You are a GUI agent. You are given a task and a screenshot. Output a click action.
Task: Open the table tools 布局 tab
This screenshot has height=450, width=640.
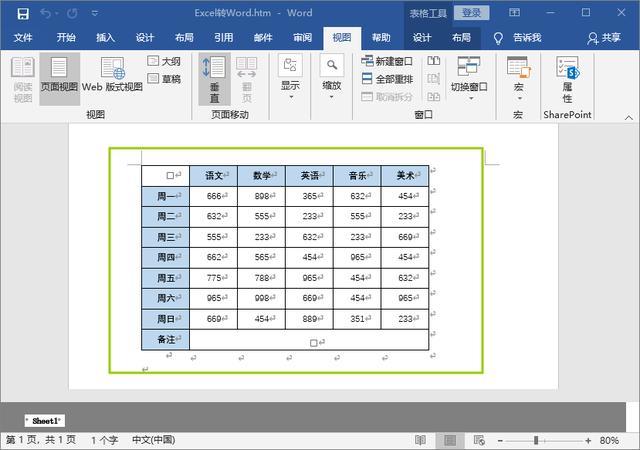pyautogui.click(x=461, y=38)
